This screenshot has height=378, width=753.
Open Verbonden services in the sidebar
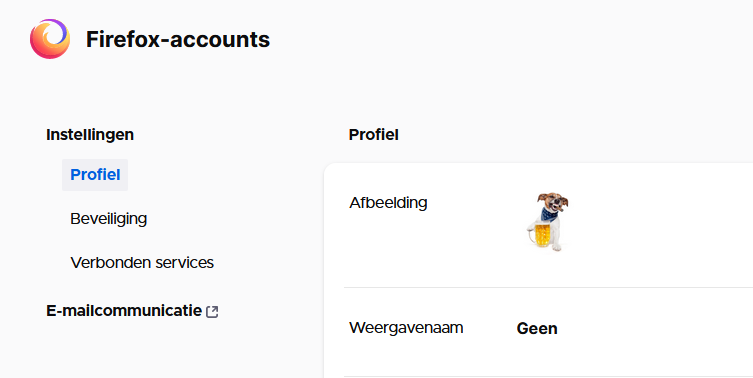[142, 263]
